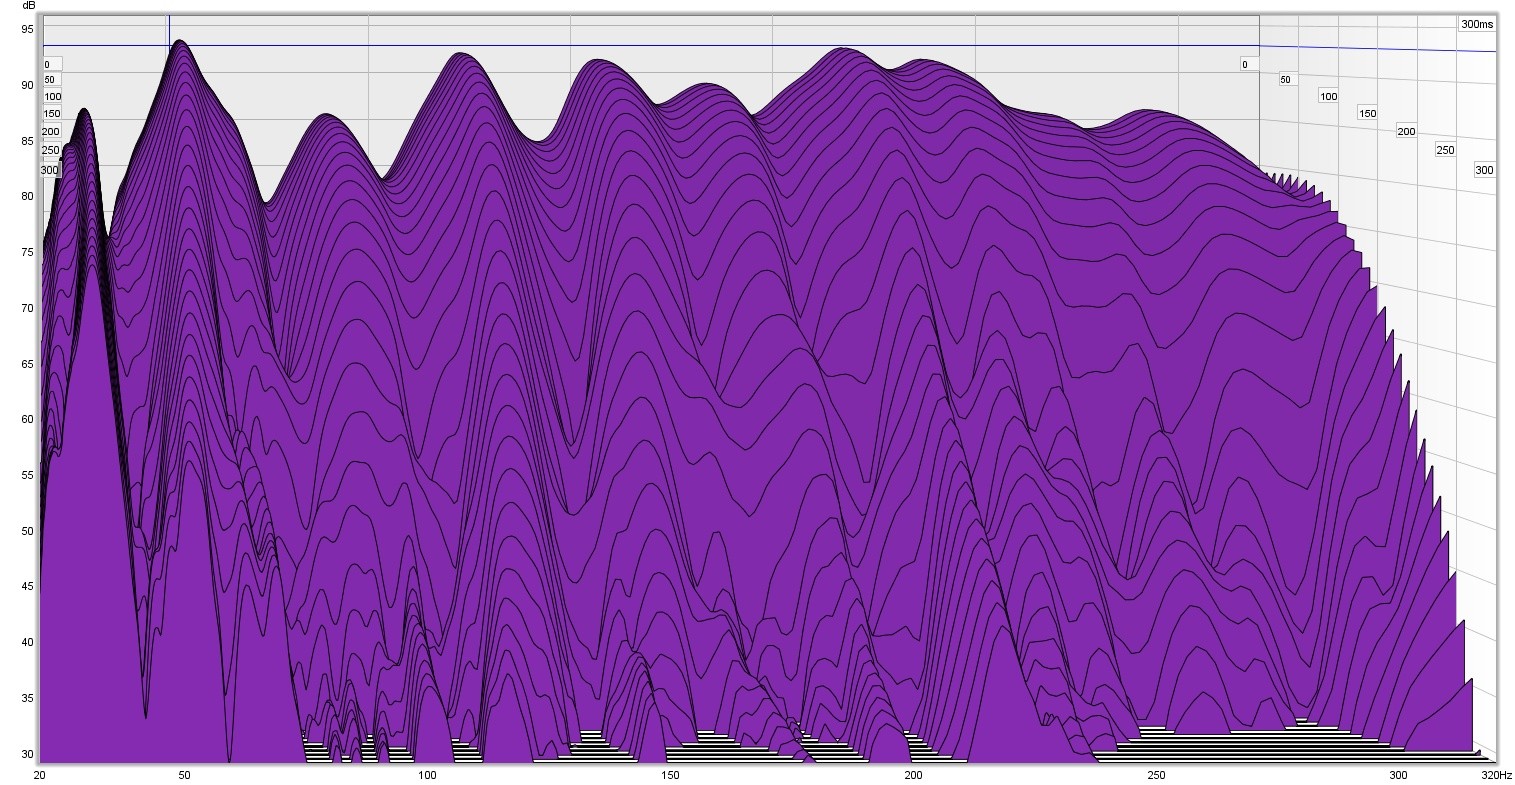Select the 95 dB level axis label
1515x785 pixels.
pos(27,29)
